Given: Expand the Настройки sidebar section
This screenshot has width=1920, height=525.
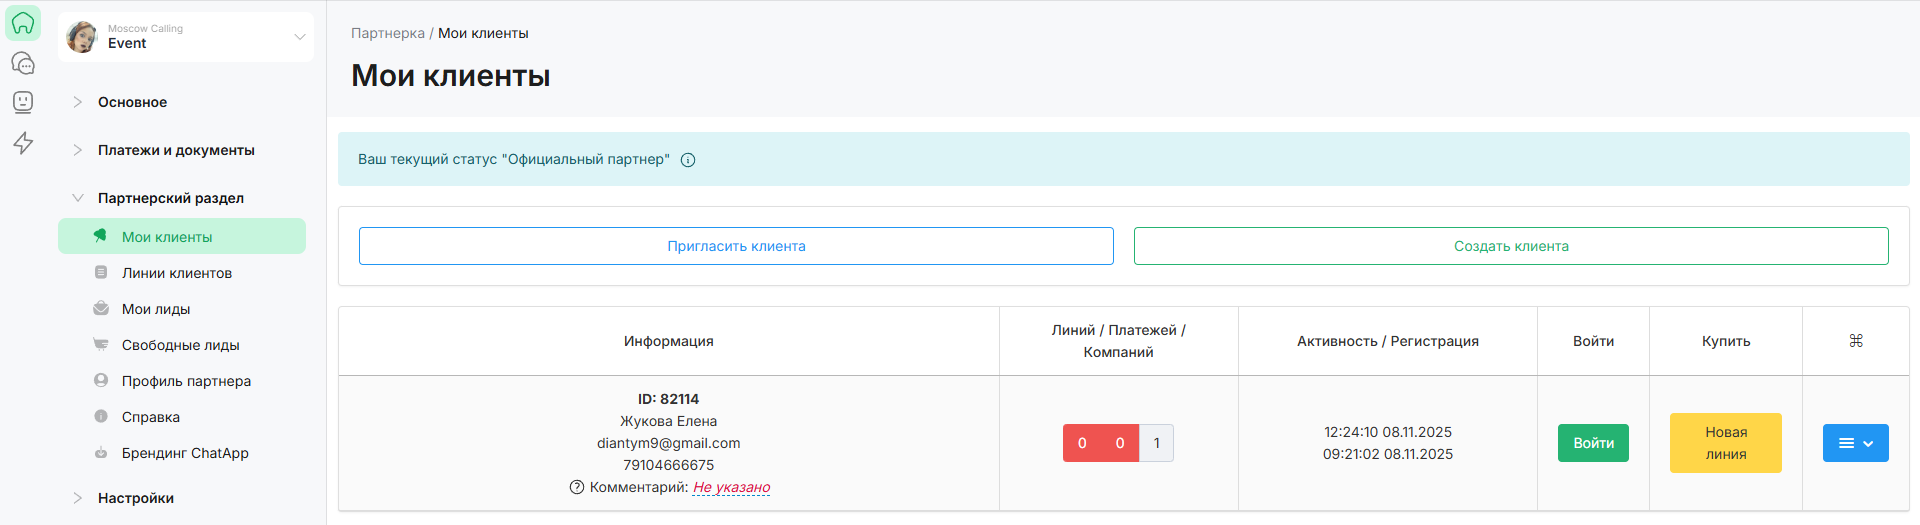Looking at the screenshot, I should pyautogui.click(x=135, y=498).
